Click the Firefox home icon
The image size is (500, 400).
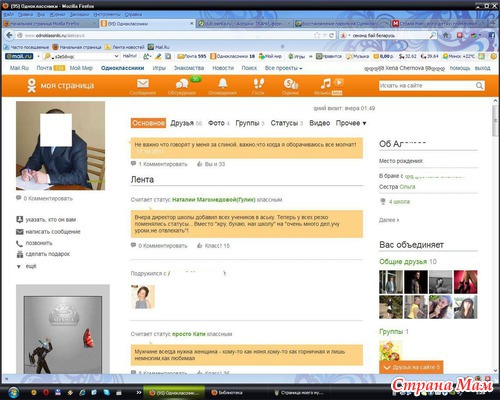coord(446,35)
